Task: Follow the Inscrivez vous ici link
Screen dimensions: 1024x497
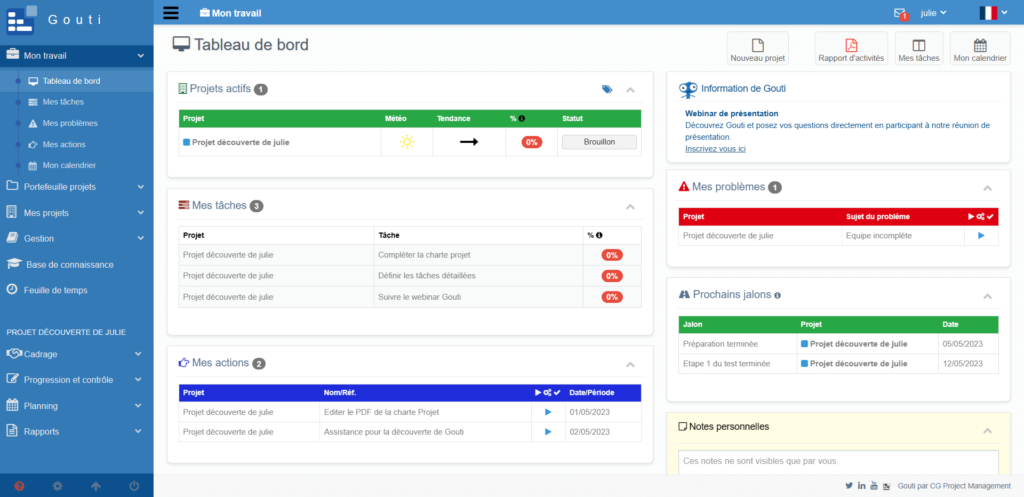Action: (715, 149)
